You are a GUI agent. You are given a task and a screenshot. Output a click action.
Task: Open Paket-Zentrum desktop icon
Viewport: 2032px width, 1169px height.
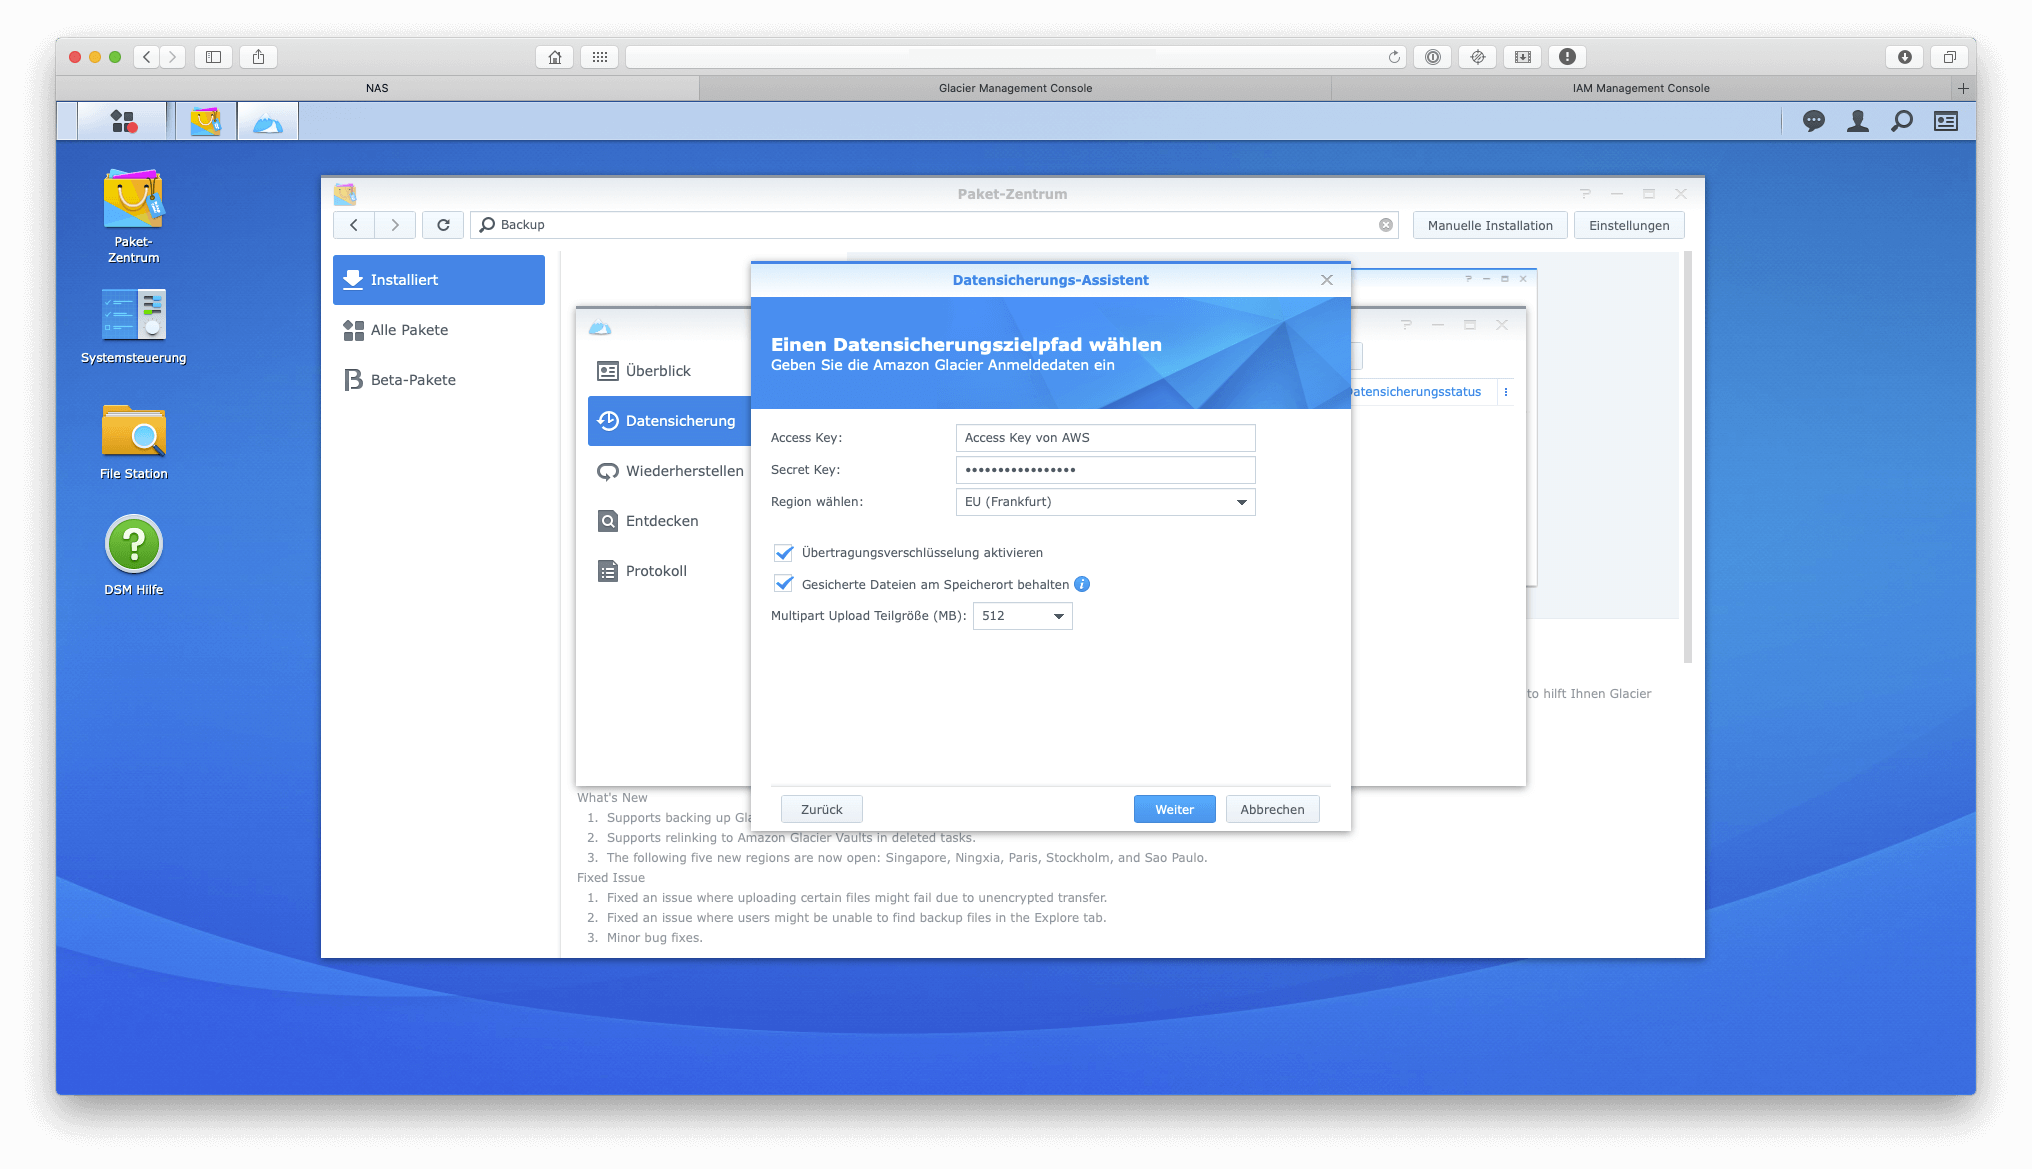click(x=133, y=216)
